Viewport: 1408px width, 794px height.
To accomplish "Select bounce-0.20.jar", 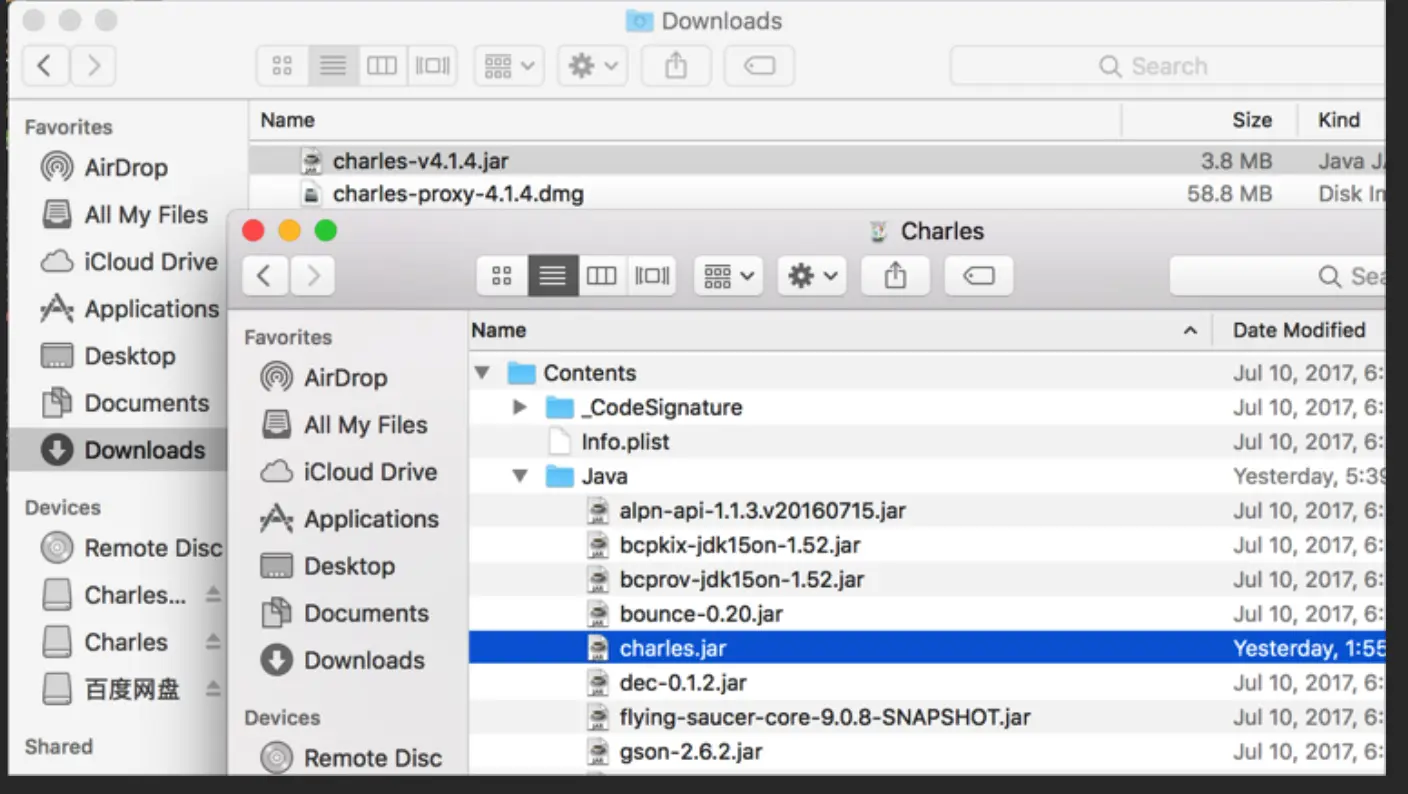I will [x=926, y=614].
